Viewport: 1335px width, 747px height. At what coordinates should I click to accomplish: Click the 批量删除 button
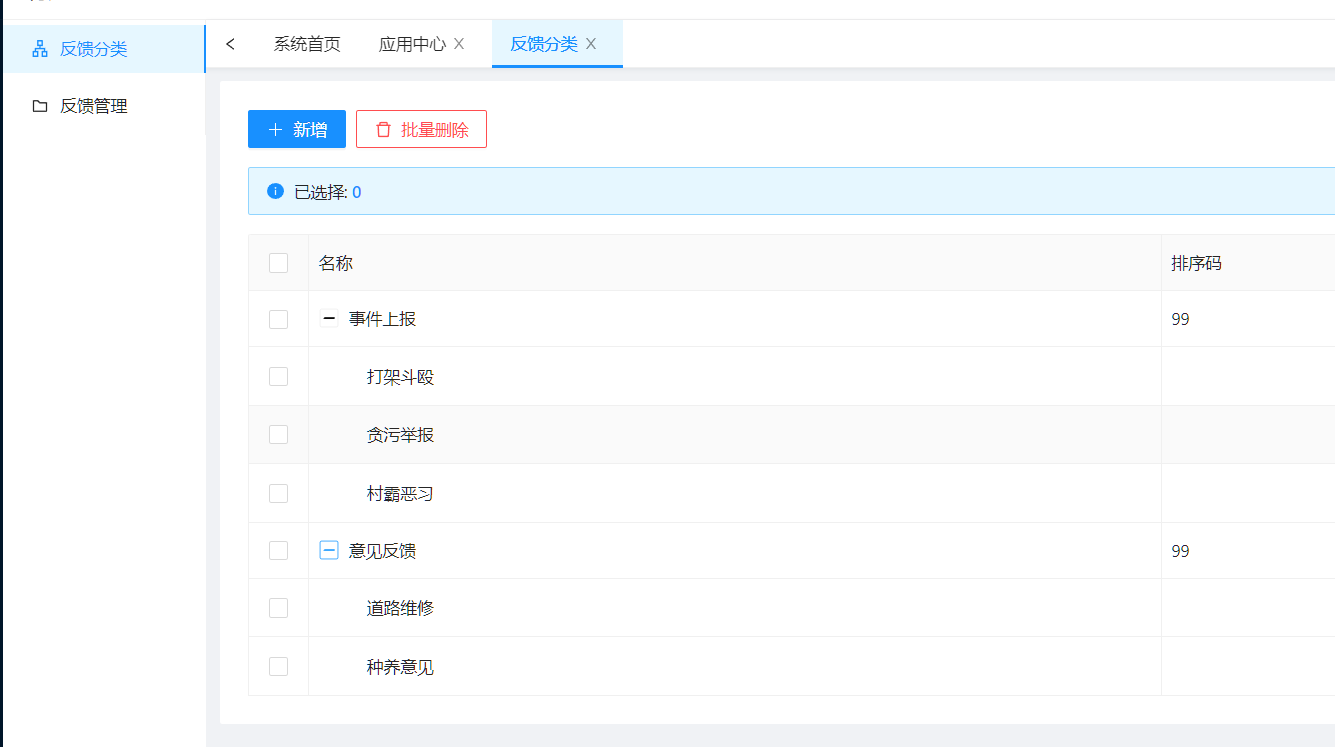coord(421,128)
